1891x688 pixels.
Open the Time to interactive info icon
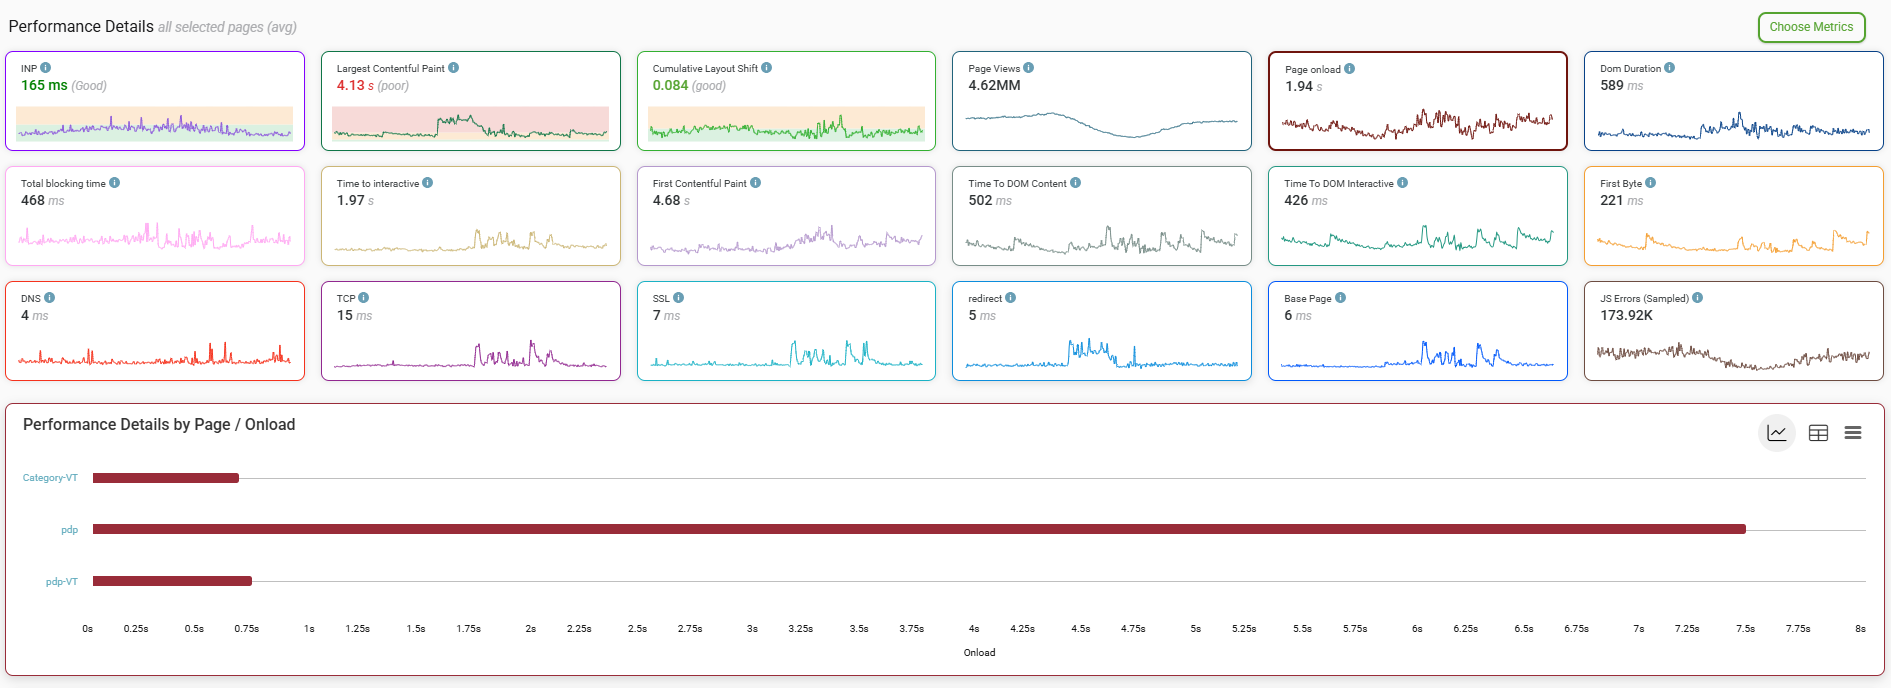[428, 183]
